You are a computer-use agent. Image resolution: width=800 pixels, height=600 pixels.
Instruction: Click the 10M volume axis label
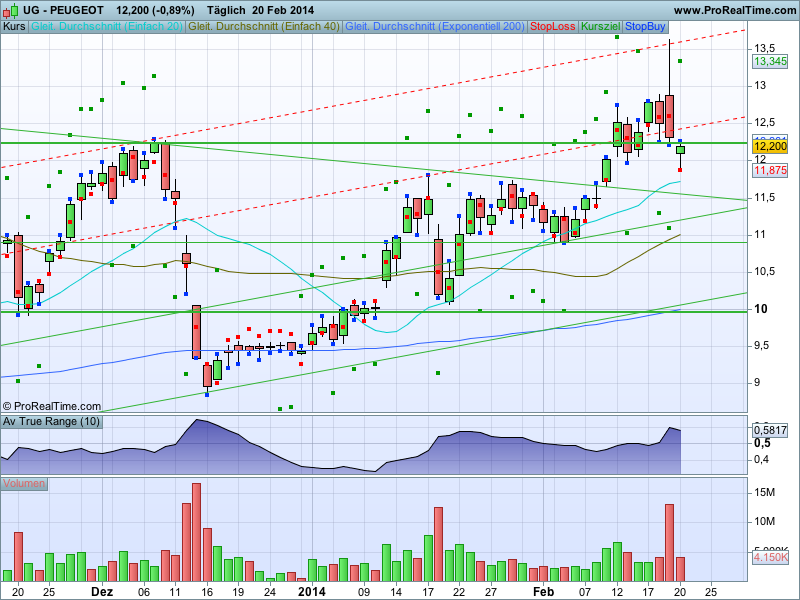764,521
